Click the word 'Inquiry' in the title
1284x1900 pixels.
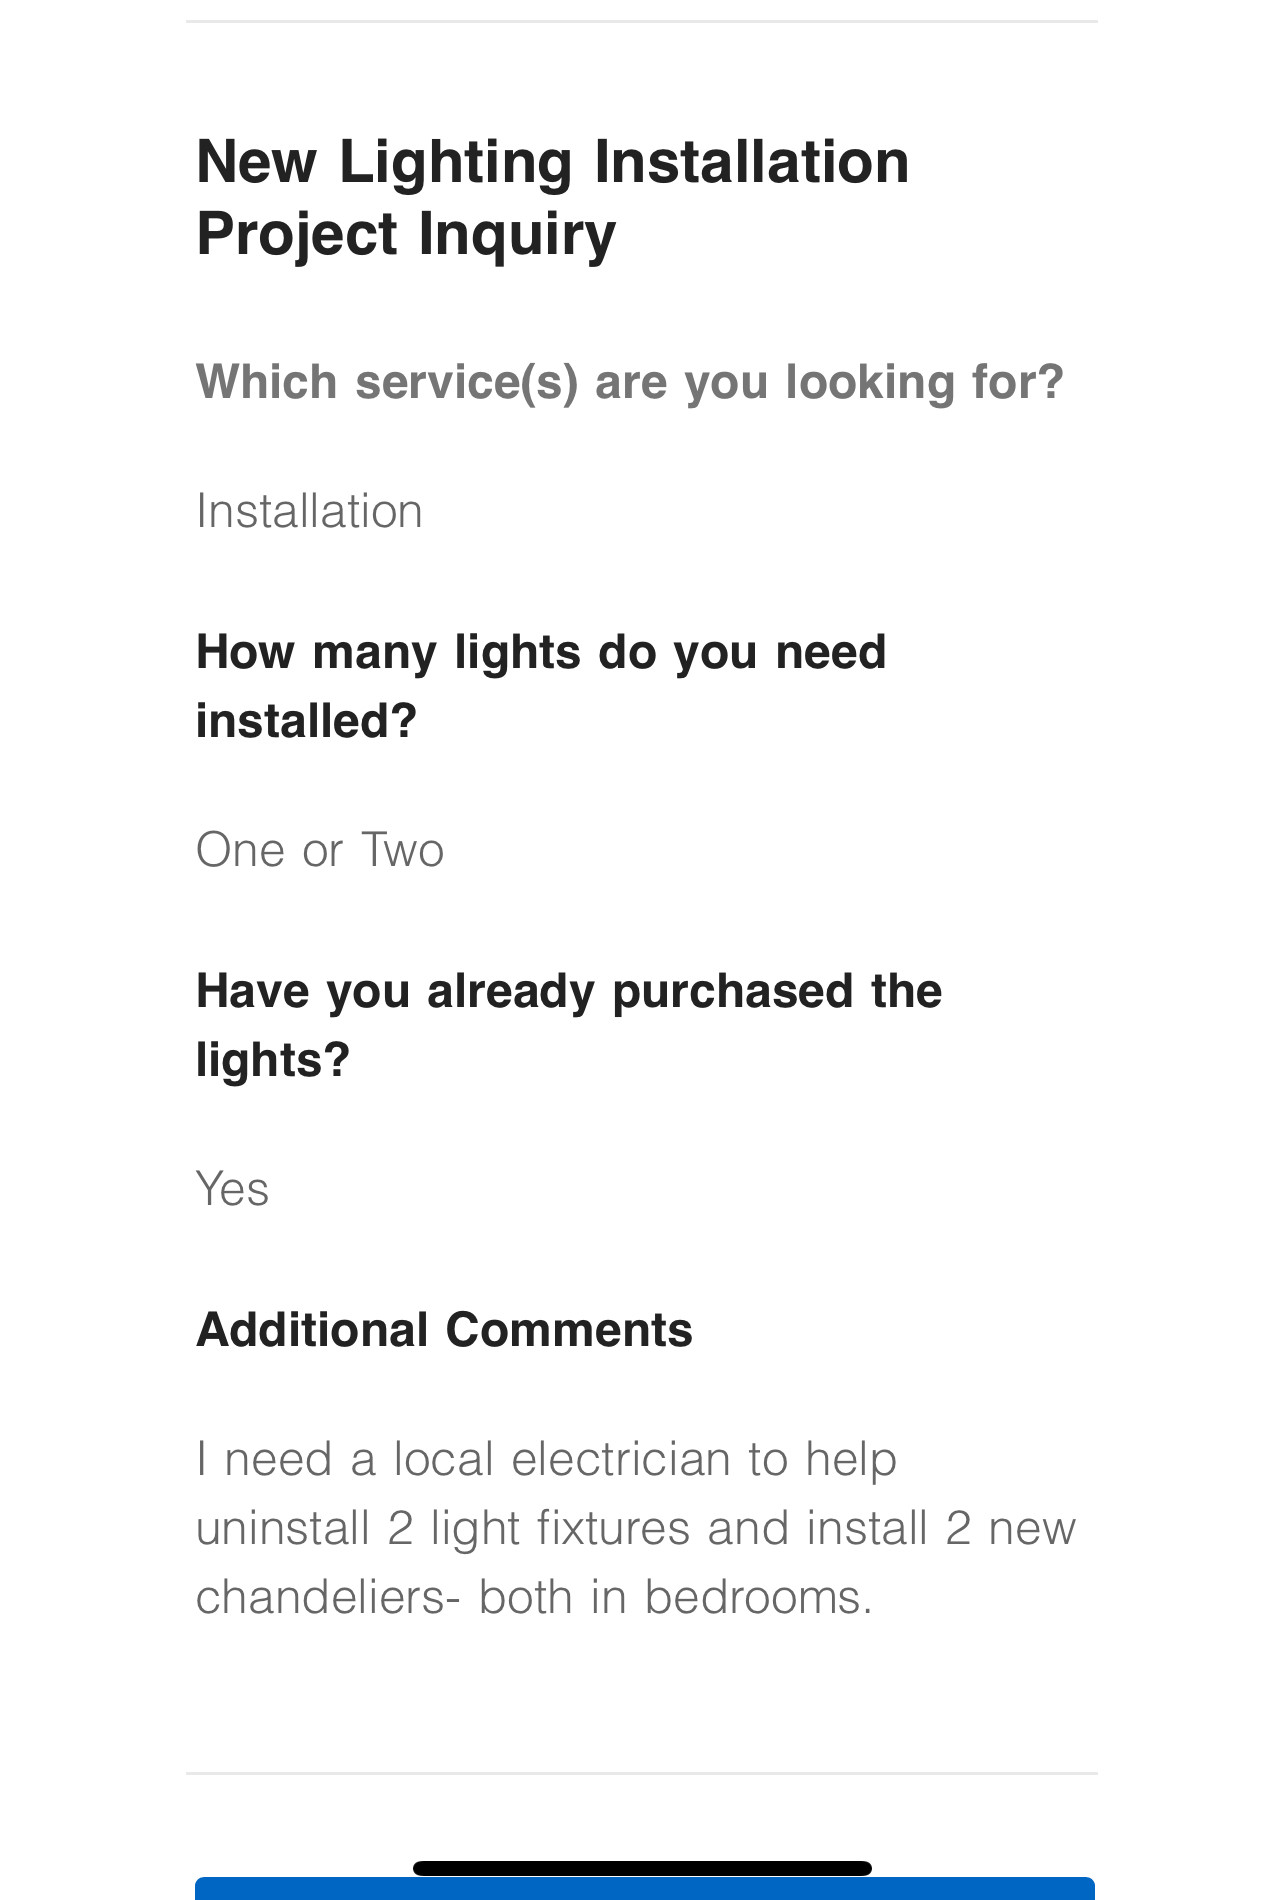point(516,235)
